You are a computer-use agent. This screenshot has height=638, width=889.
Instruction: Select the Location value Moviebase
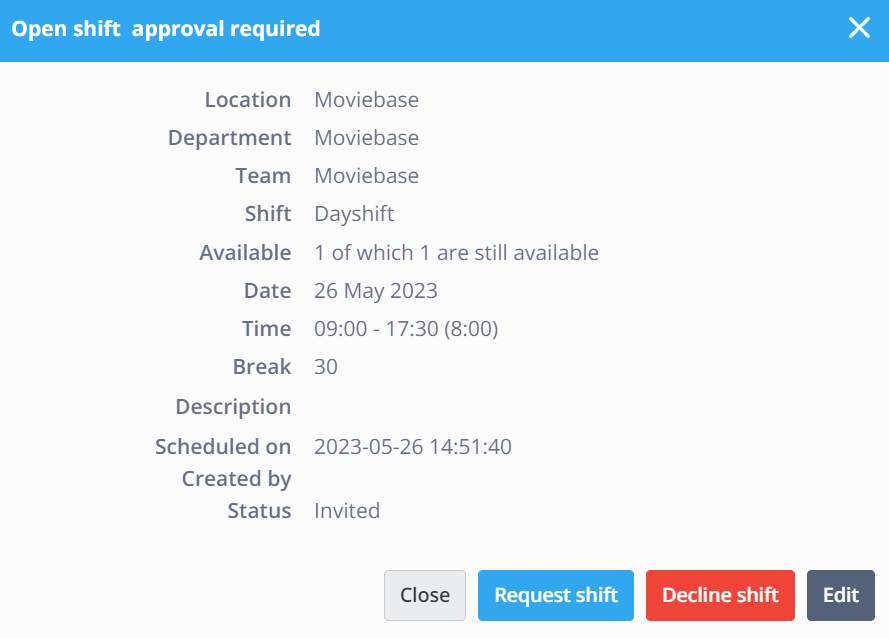[366, 100]
